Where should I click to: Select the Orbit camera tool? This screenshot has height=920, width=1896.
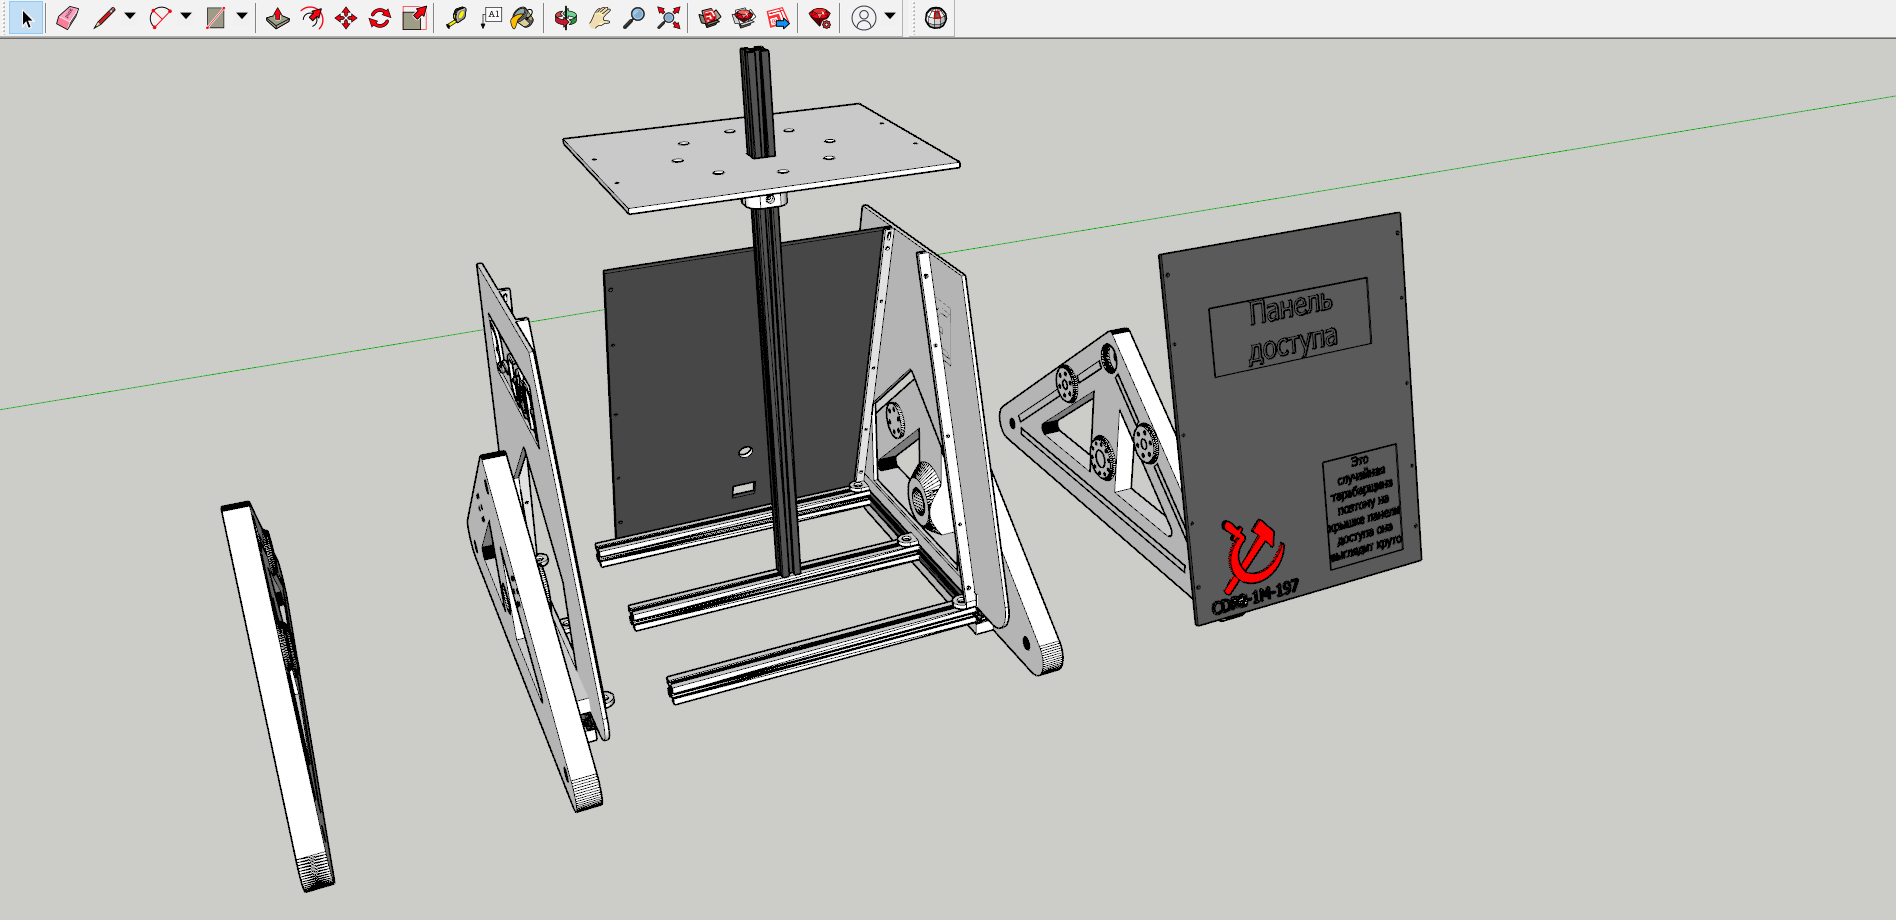coord(565,18)
